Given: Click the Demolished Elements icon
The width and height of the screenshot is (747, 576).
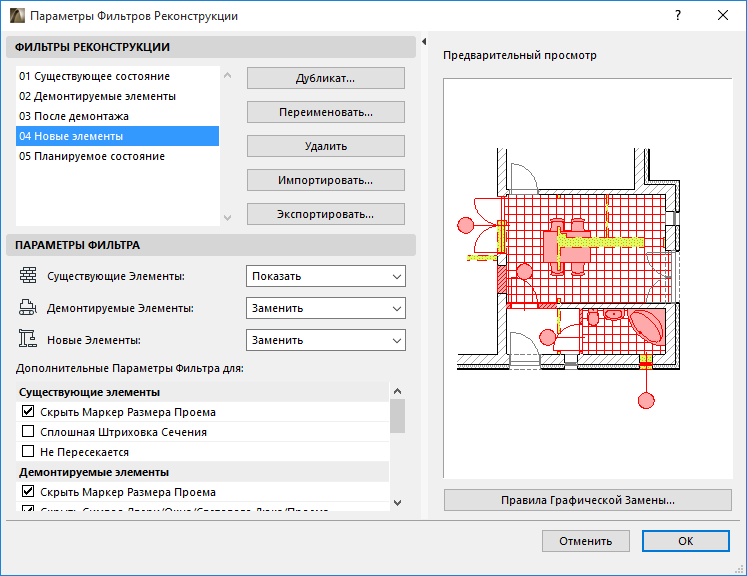Looking at the screenshot, I should [28, 308].
